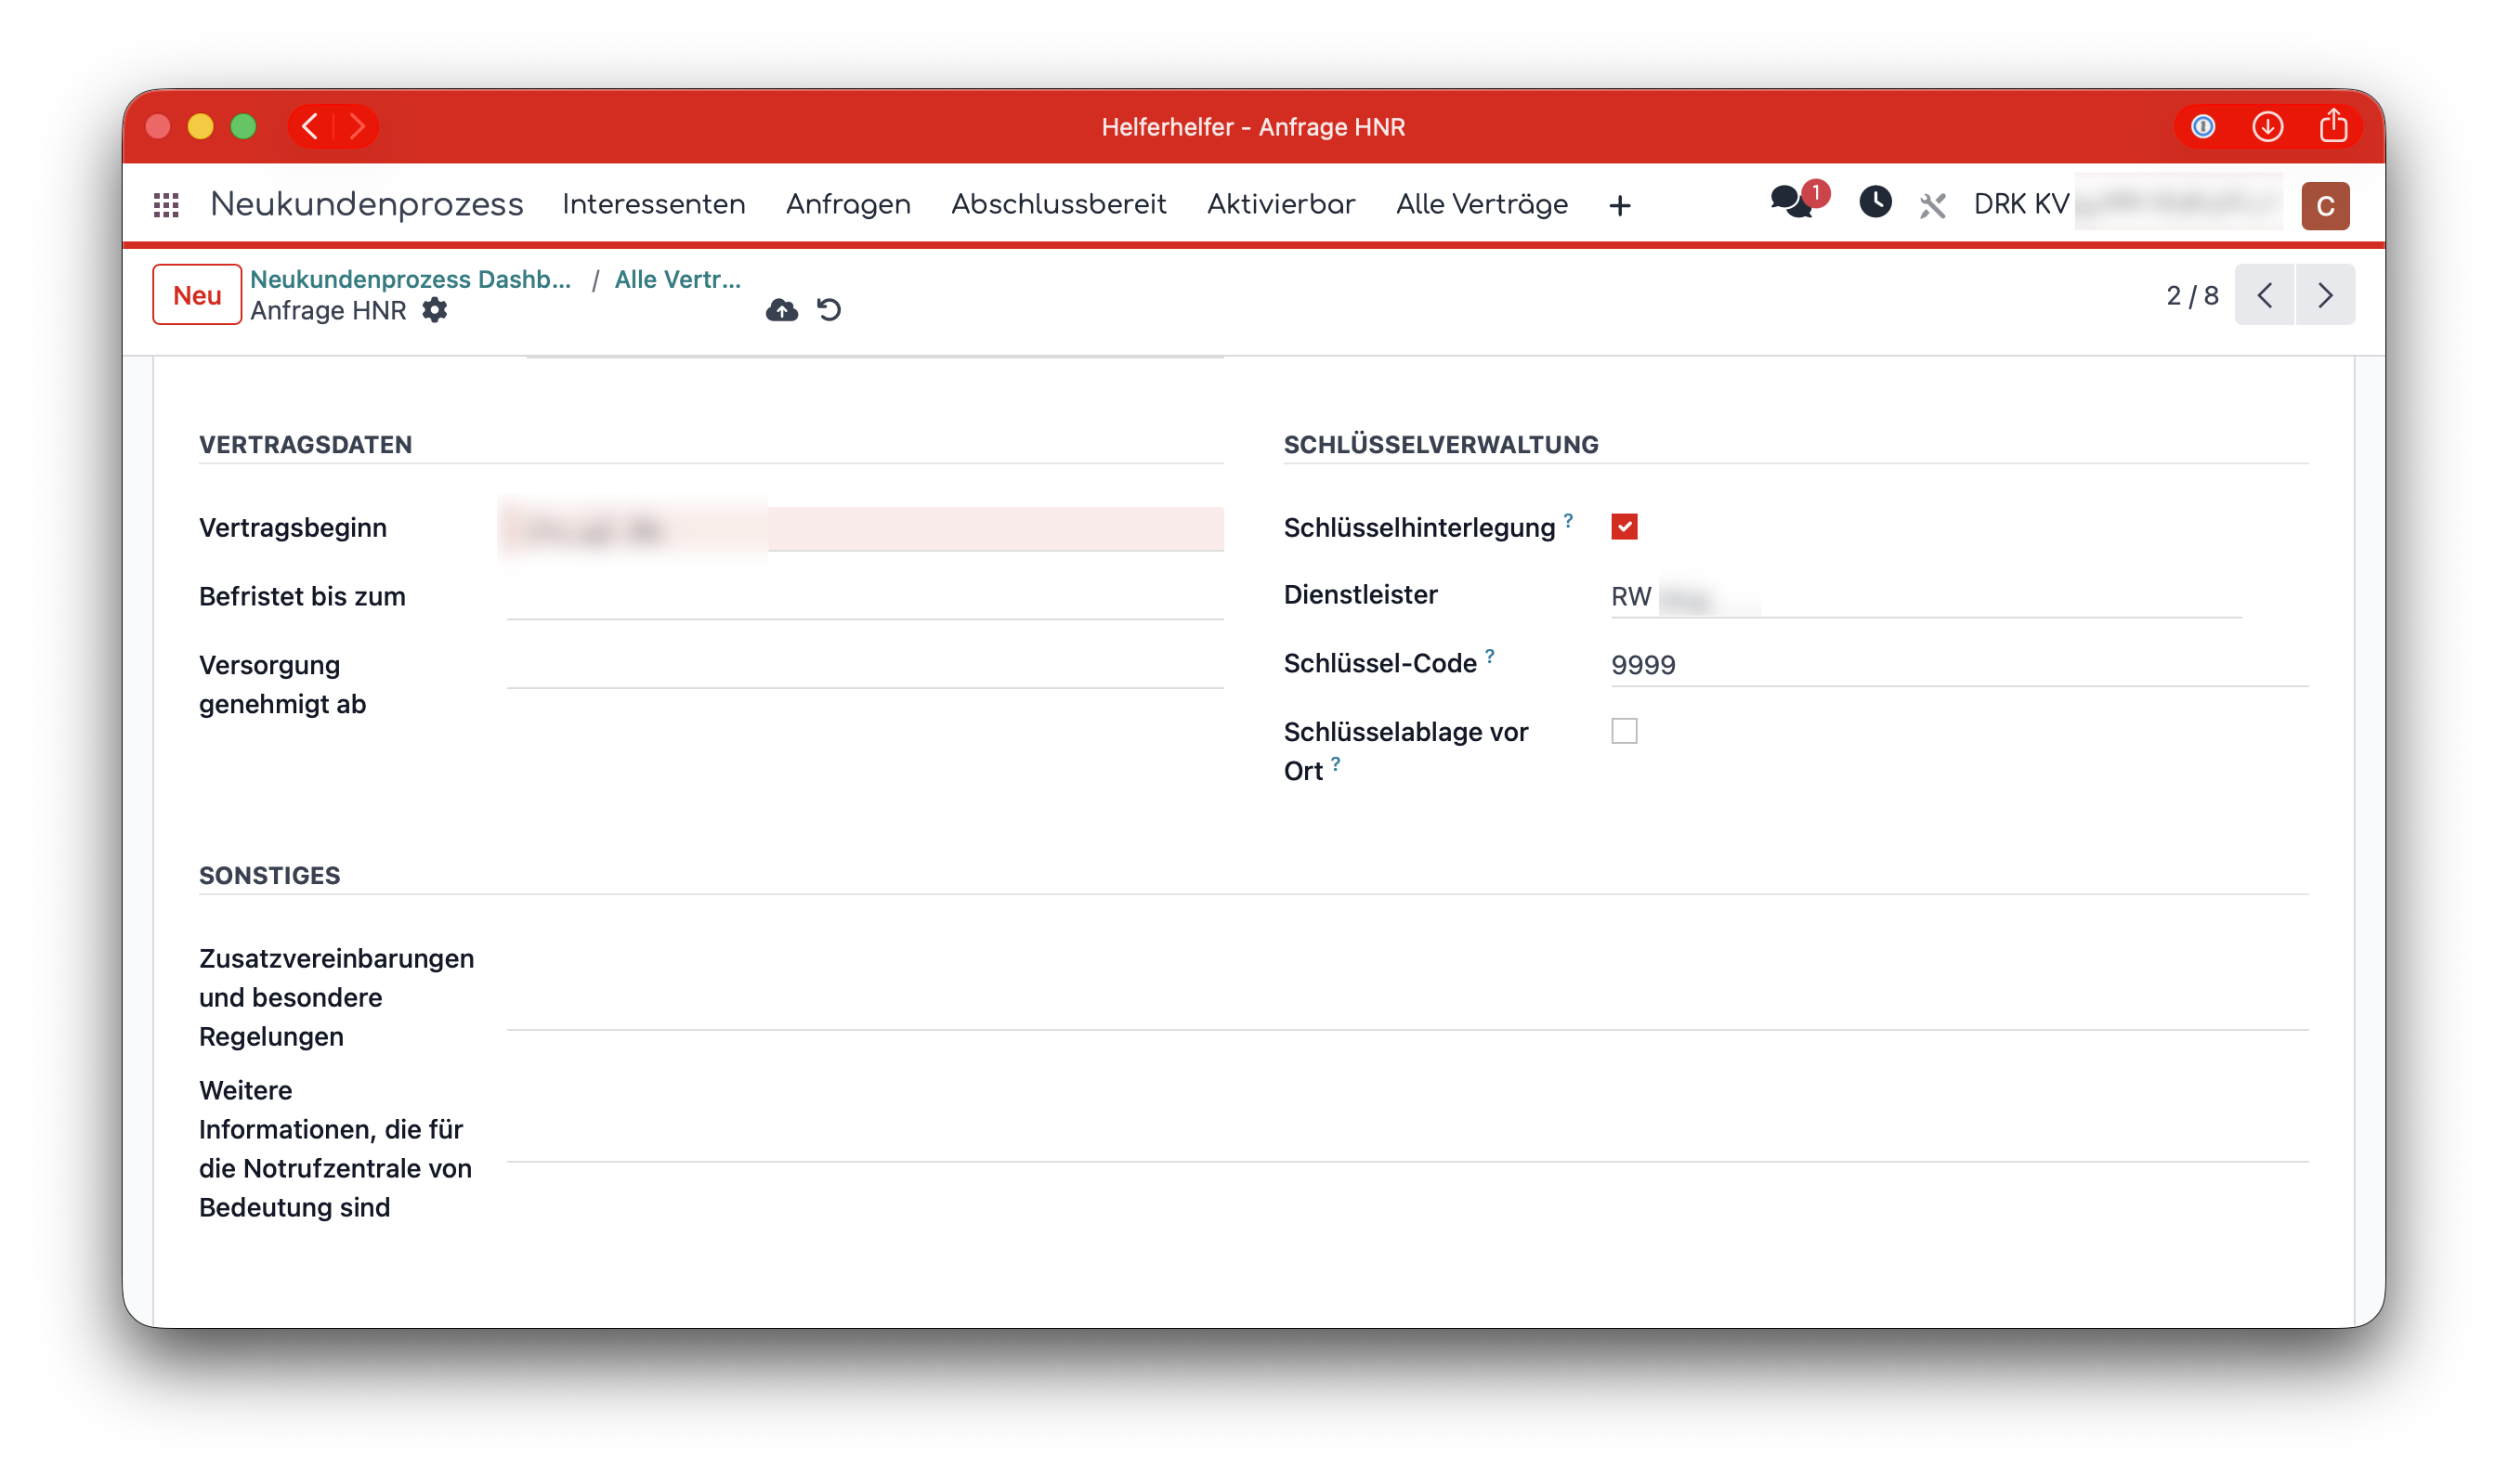Click the password manager icon in titlebar
This screenshot has width=2508, height=1484.
click(x=2203, y=127)
